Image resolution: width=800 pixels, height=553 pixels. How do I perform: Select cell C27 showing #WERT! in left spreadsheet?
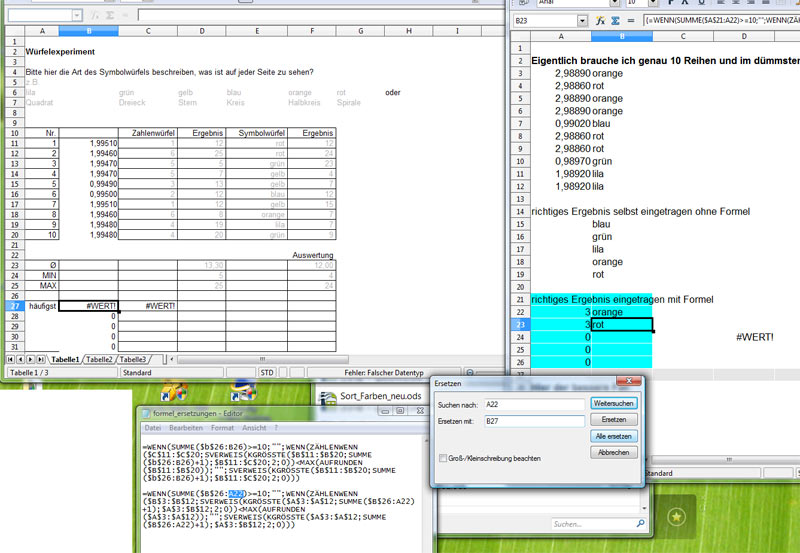pos(148,306)
